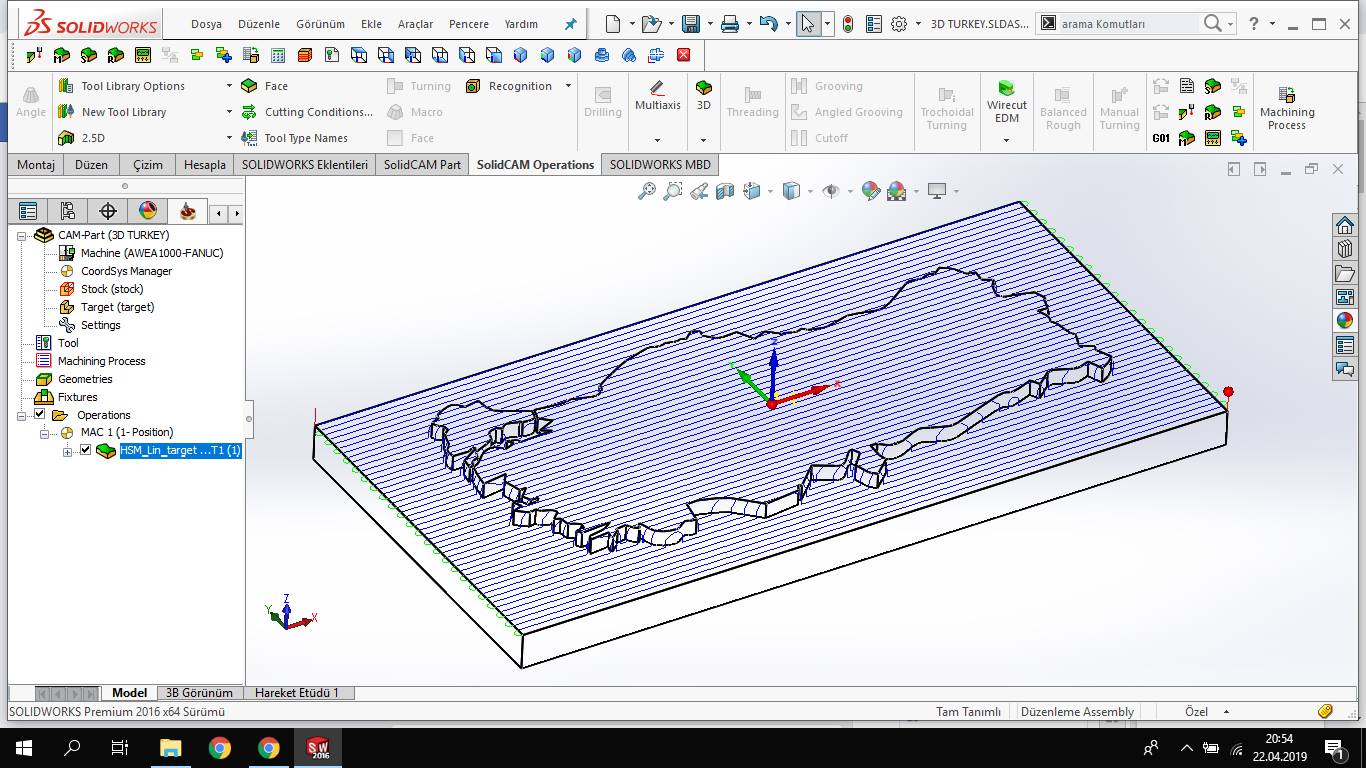Toggle the menu bar pin icon
Screen dimensions: 1366x768
pyautogui.click(x=571, y=24)
